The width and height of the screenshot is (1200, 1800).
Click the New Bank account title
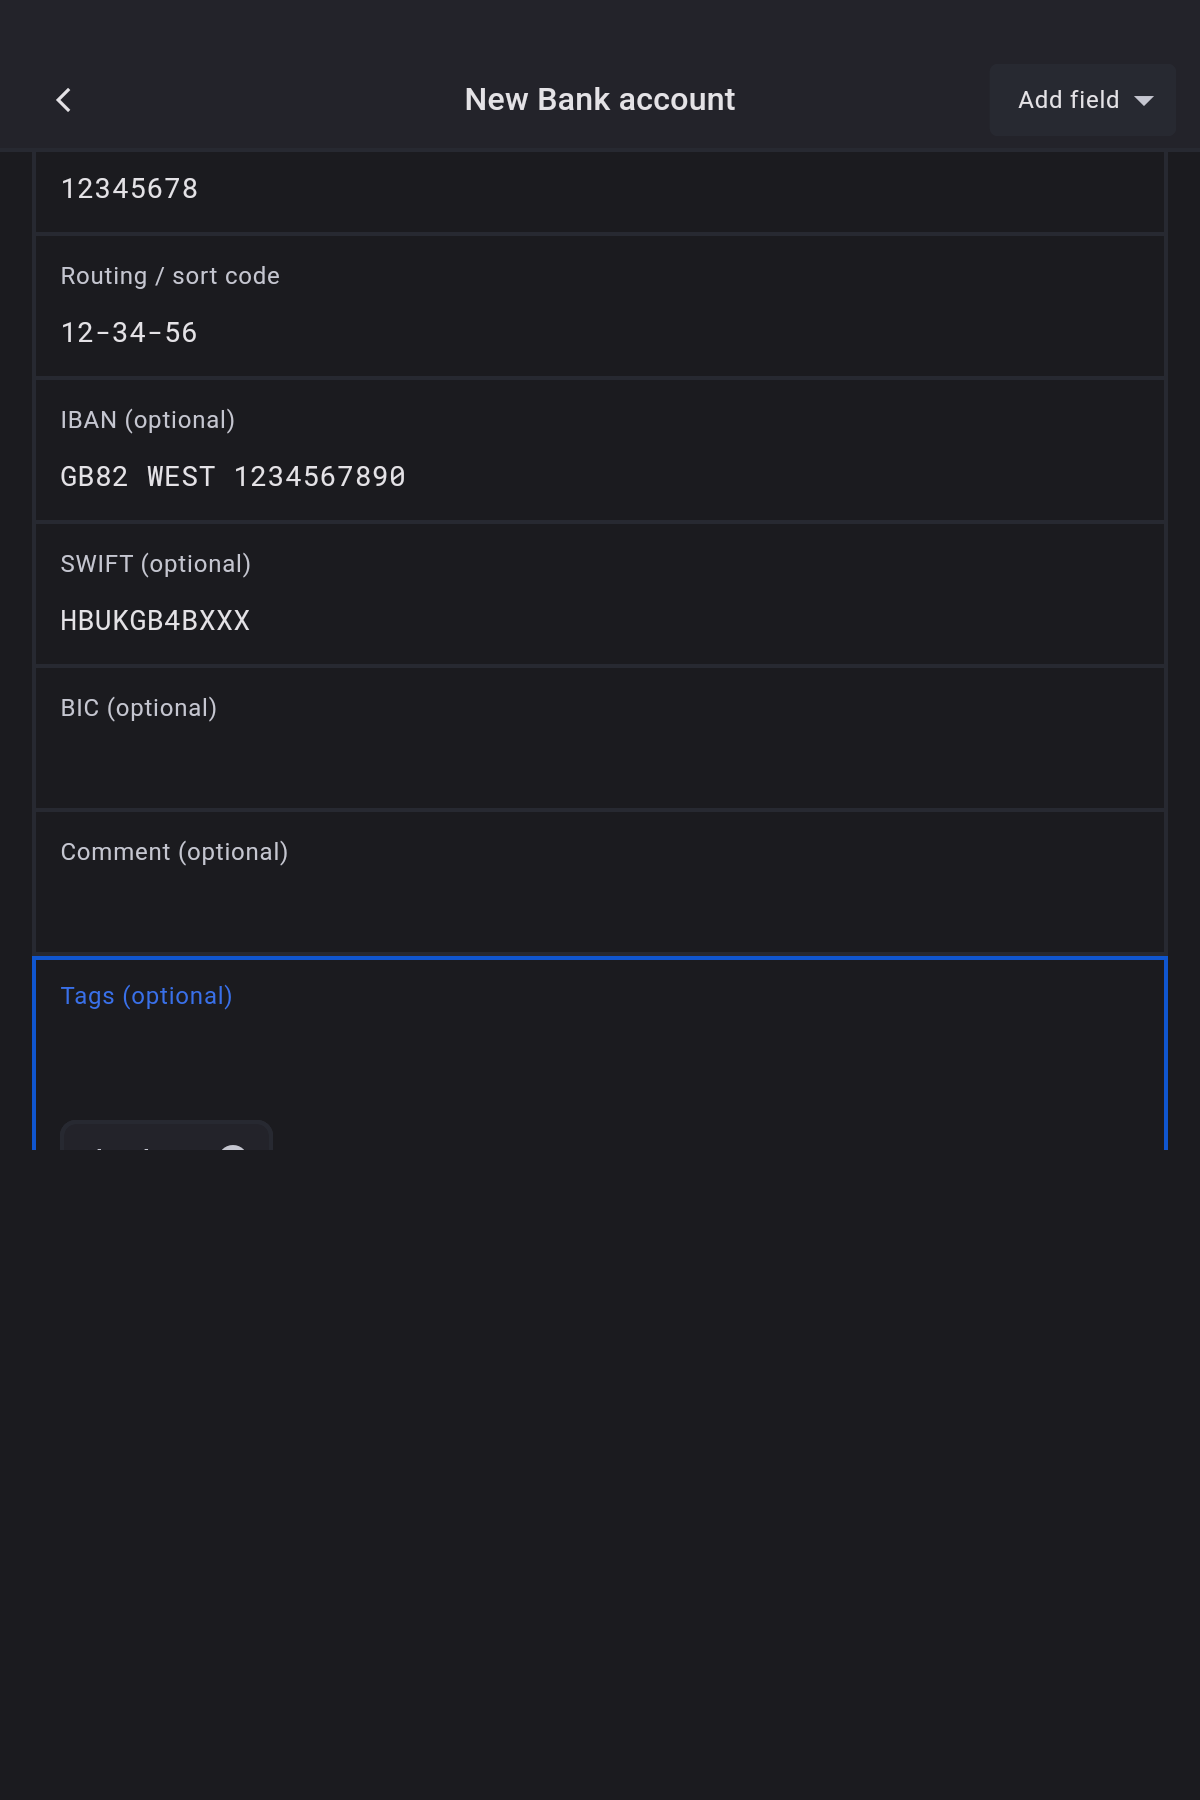[600, 100]
